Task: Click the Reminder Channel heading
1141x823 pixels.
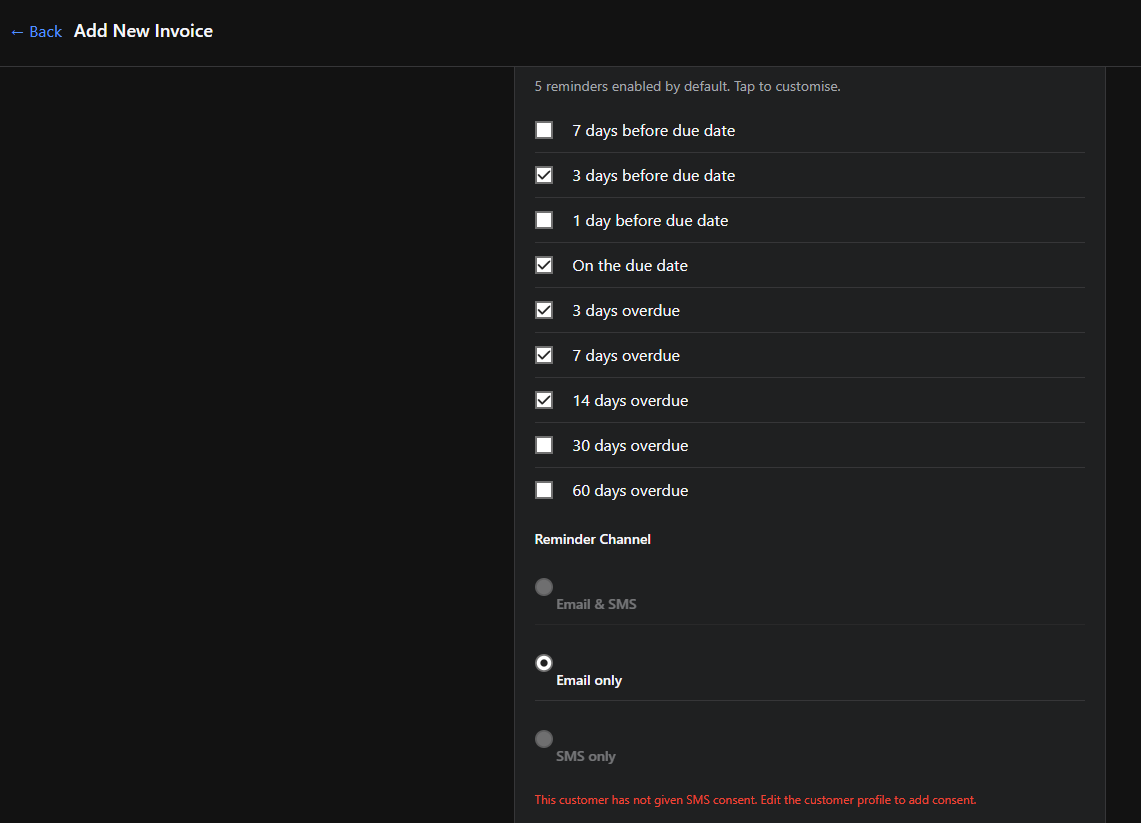Action: (x=592, y=539)
